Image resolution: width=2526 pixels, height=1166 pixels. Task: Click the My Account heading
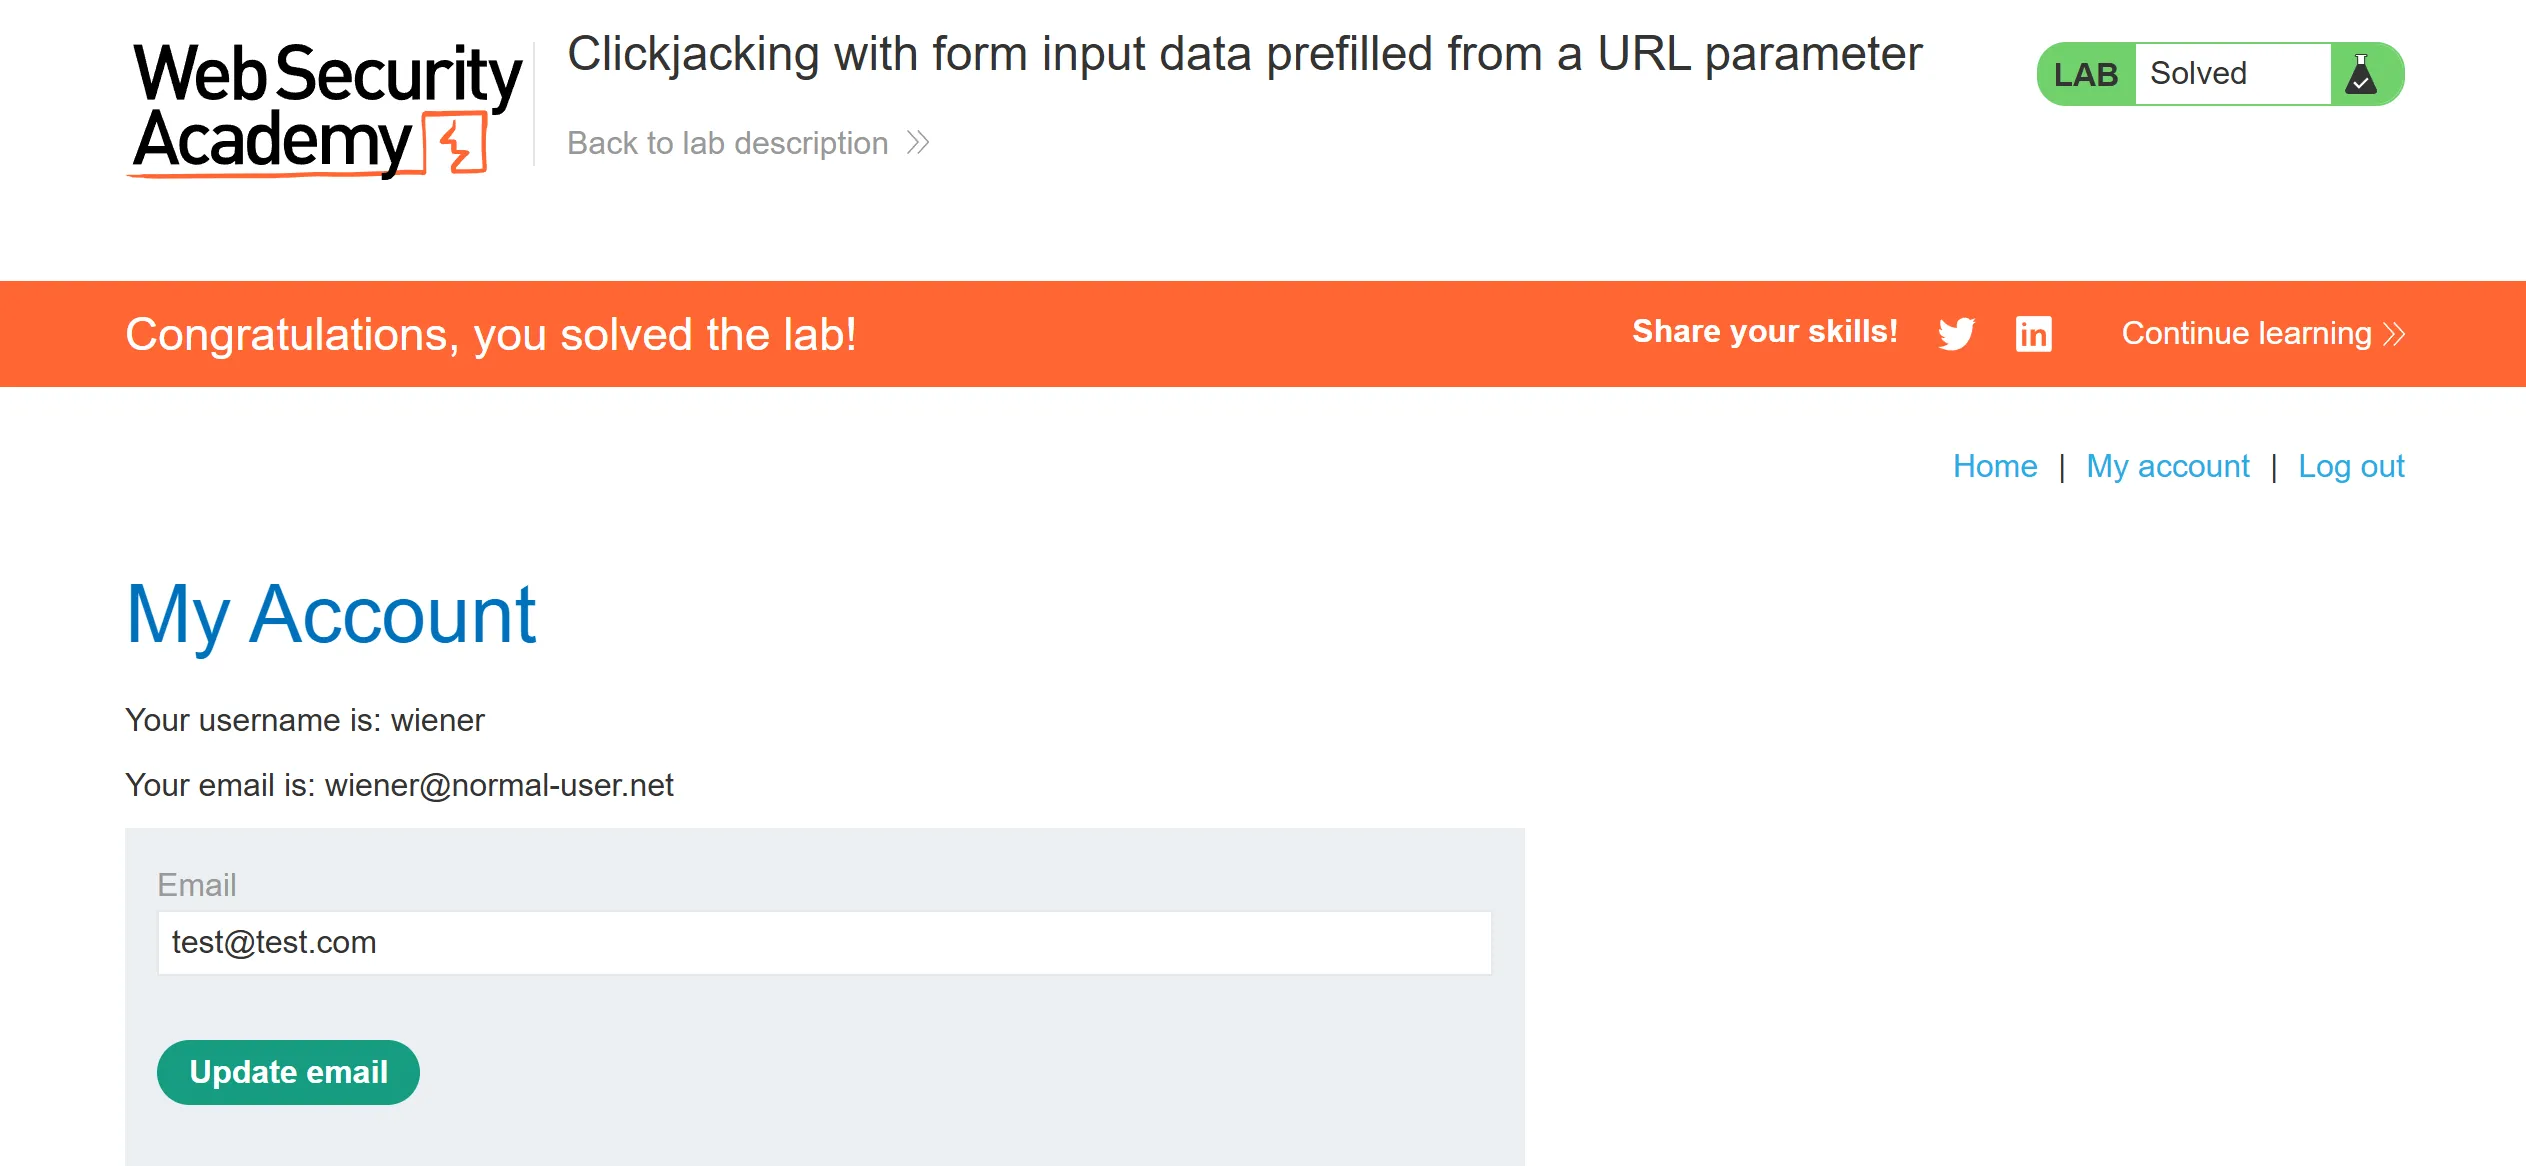click(331, 615)
